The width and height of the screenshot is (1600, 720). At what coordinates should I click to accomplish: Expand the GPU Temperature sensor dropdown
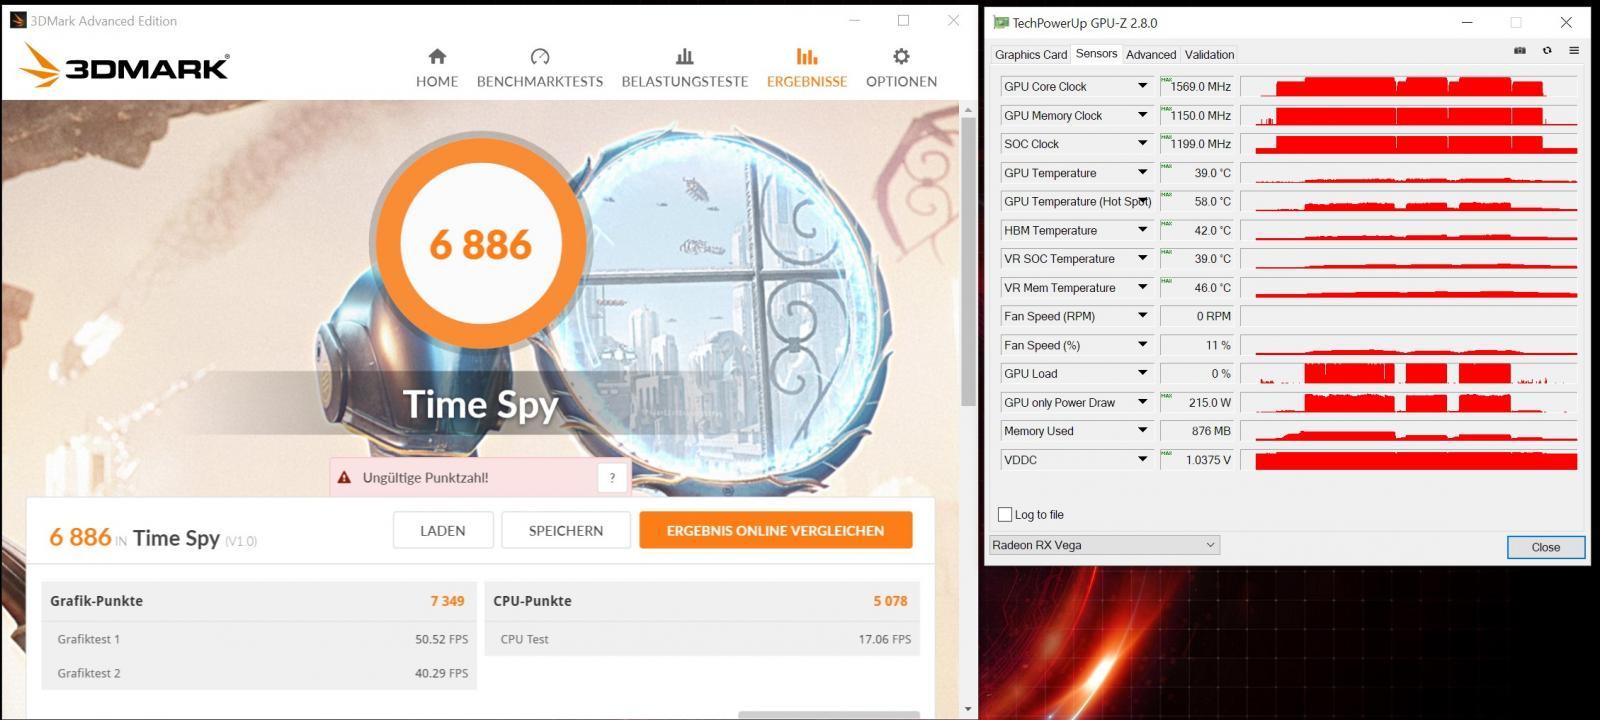(x=1142, y=172)
